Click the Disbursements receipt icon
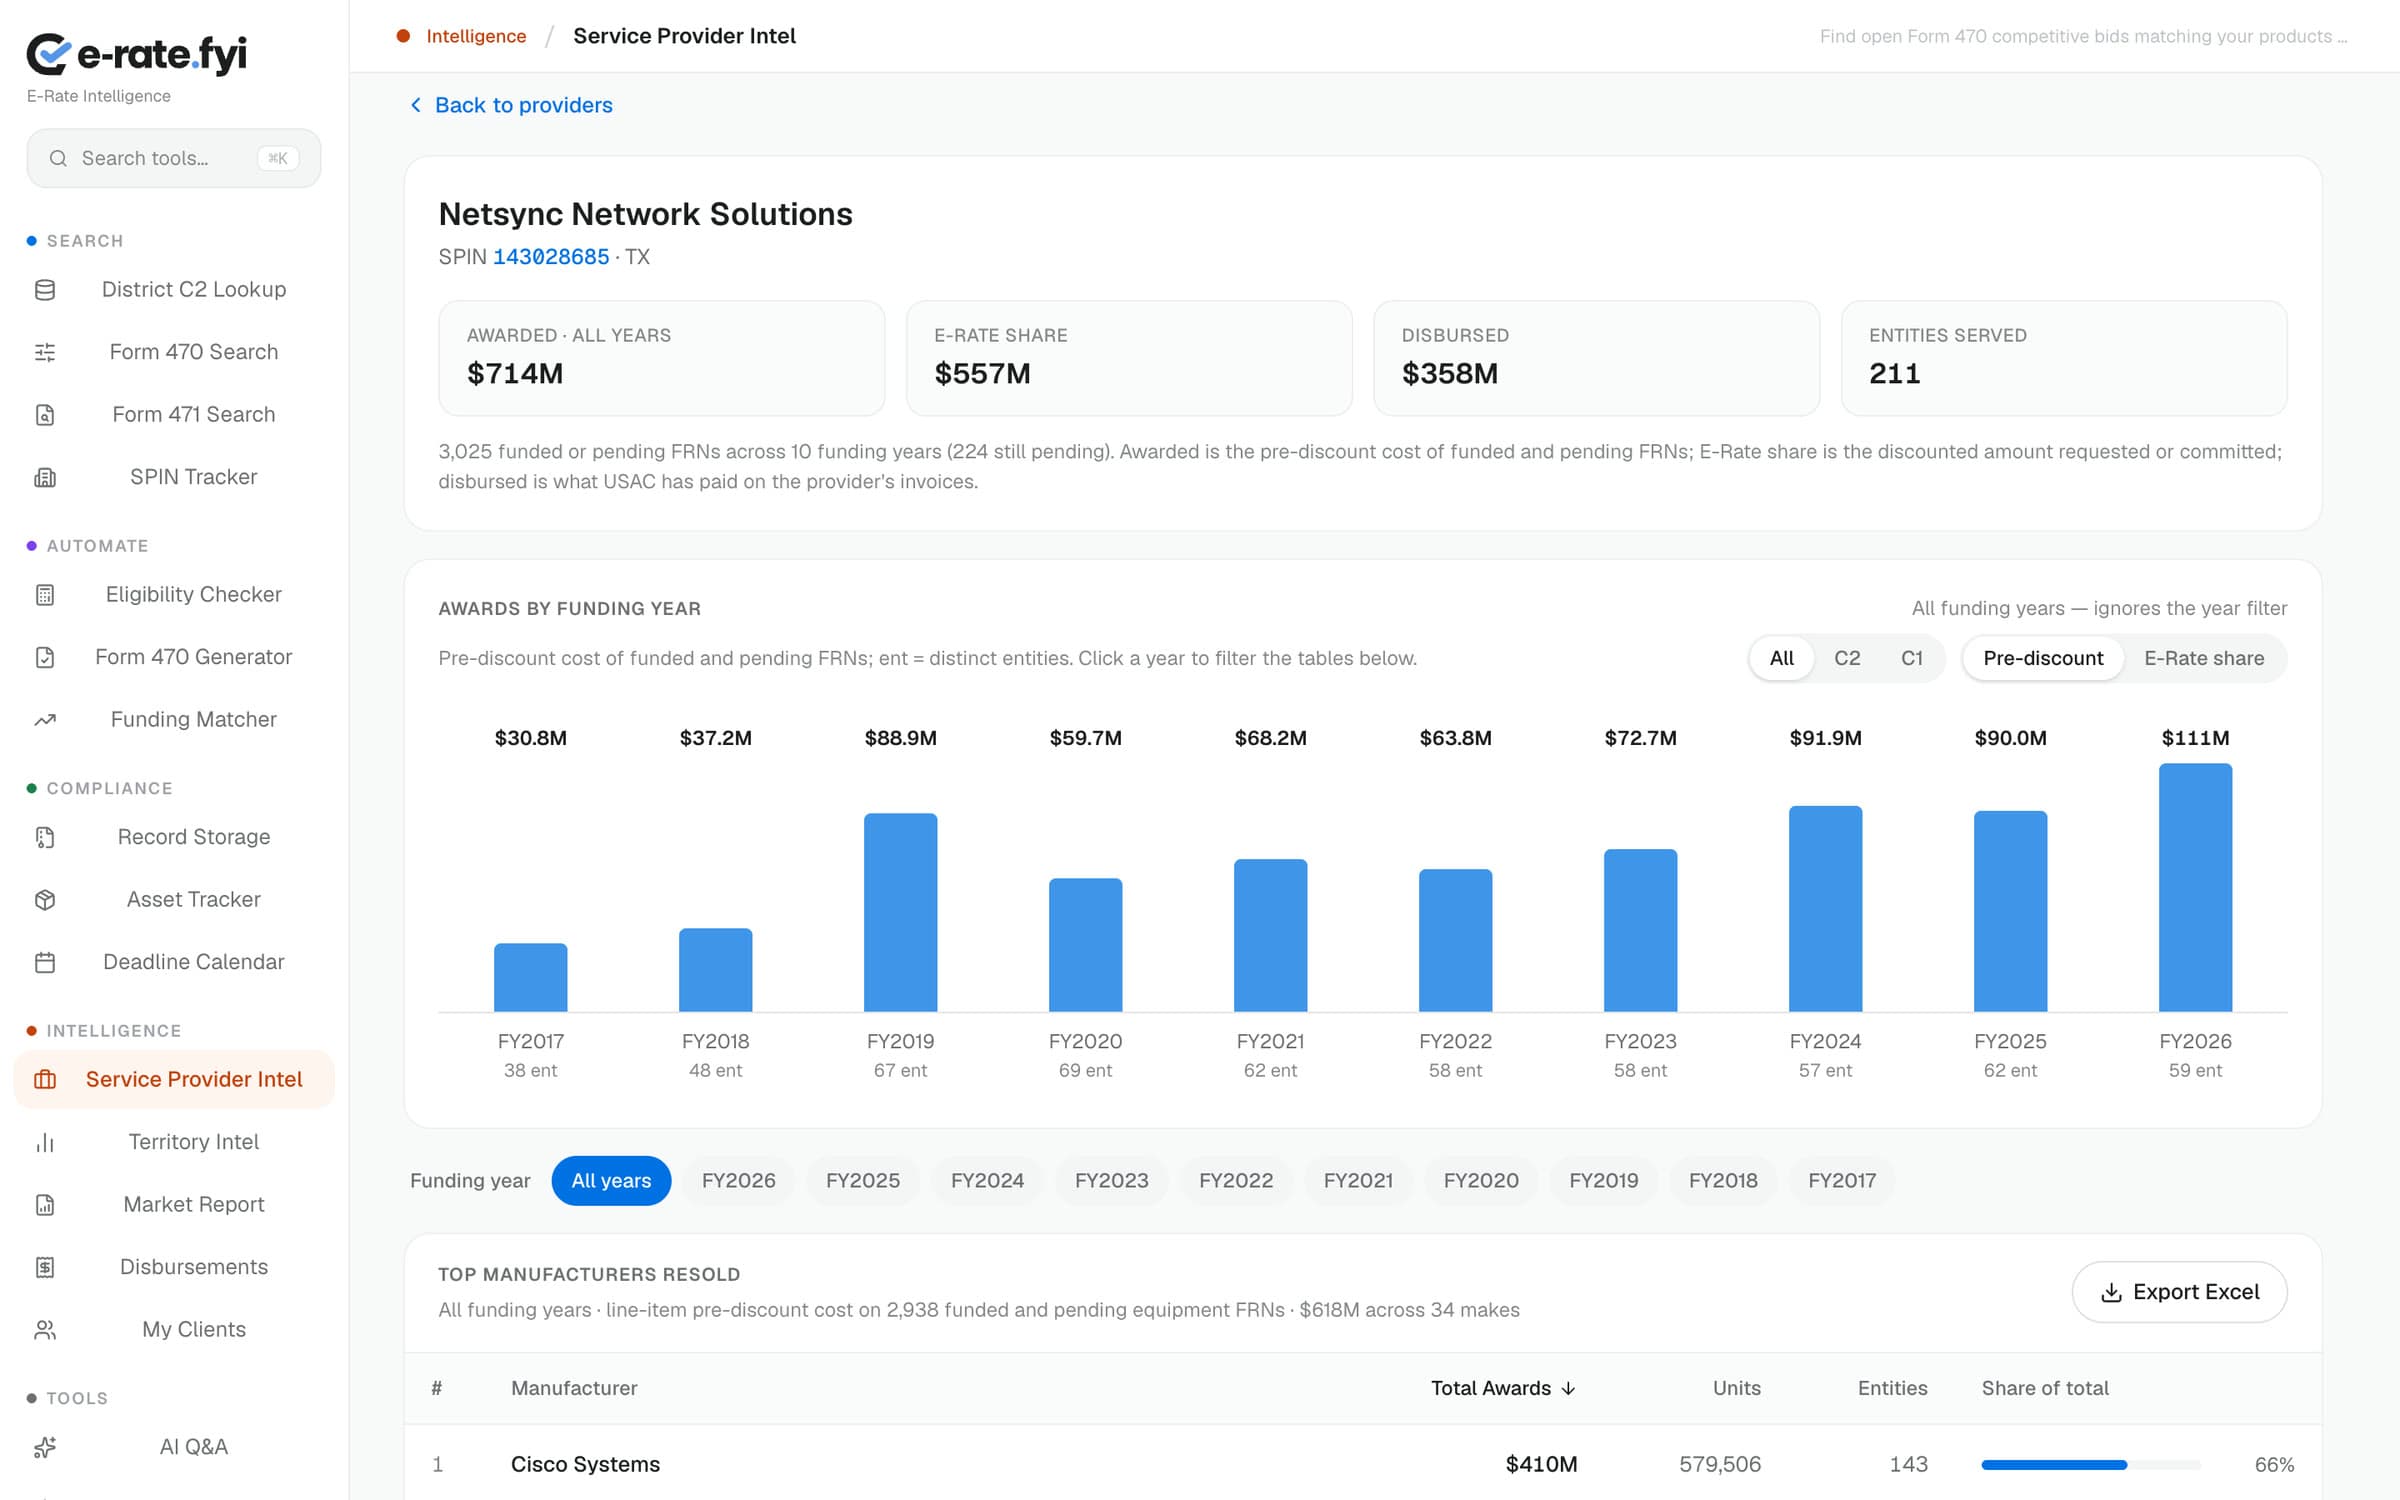Viewport: 2400px width, 1500px height. coord(45,1267)
